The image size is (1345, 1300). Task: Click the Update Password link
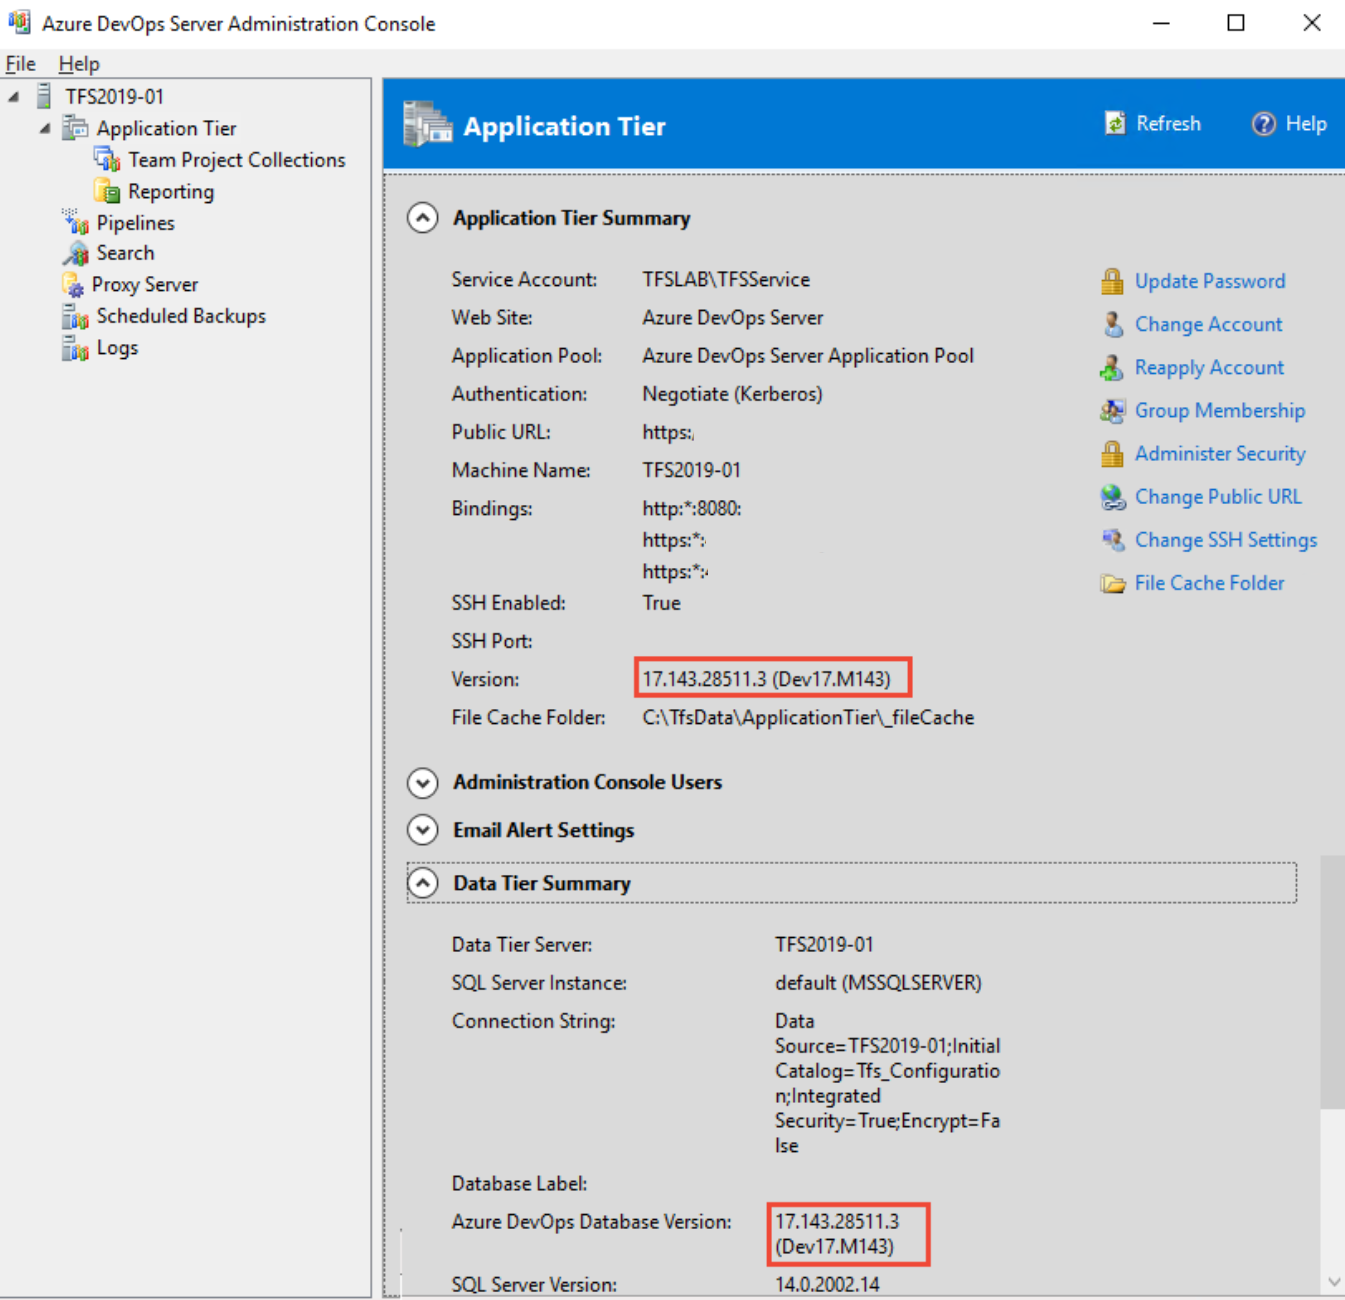tap(1210, 281)
